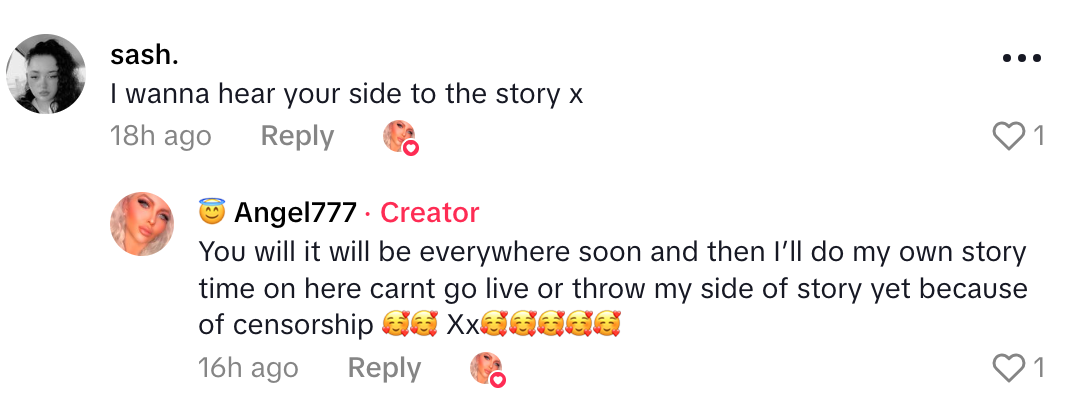
Task: Click the creator-liked badge under Angel777's reply
Action: pos(487,369)
